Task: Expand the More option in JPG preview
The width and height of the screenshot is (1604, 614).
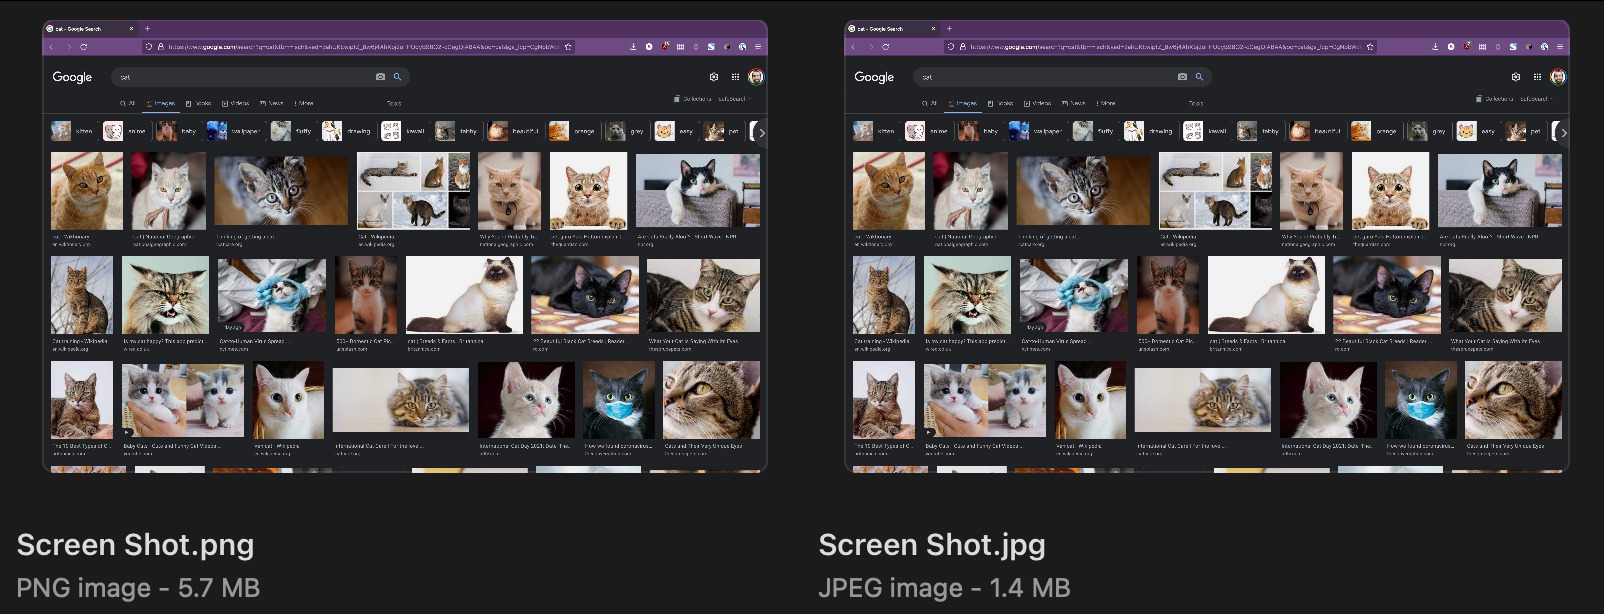Action: 1105,103
